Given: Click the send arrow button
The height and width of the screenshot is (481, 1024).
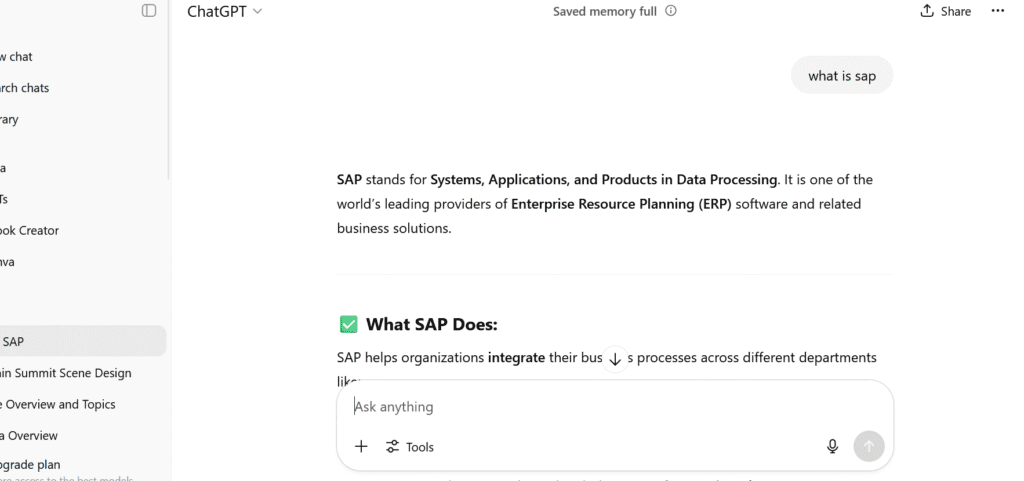Looking at the screenshot, I should pos(869,446).
